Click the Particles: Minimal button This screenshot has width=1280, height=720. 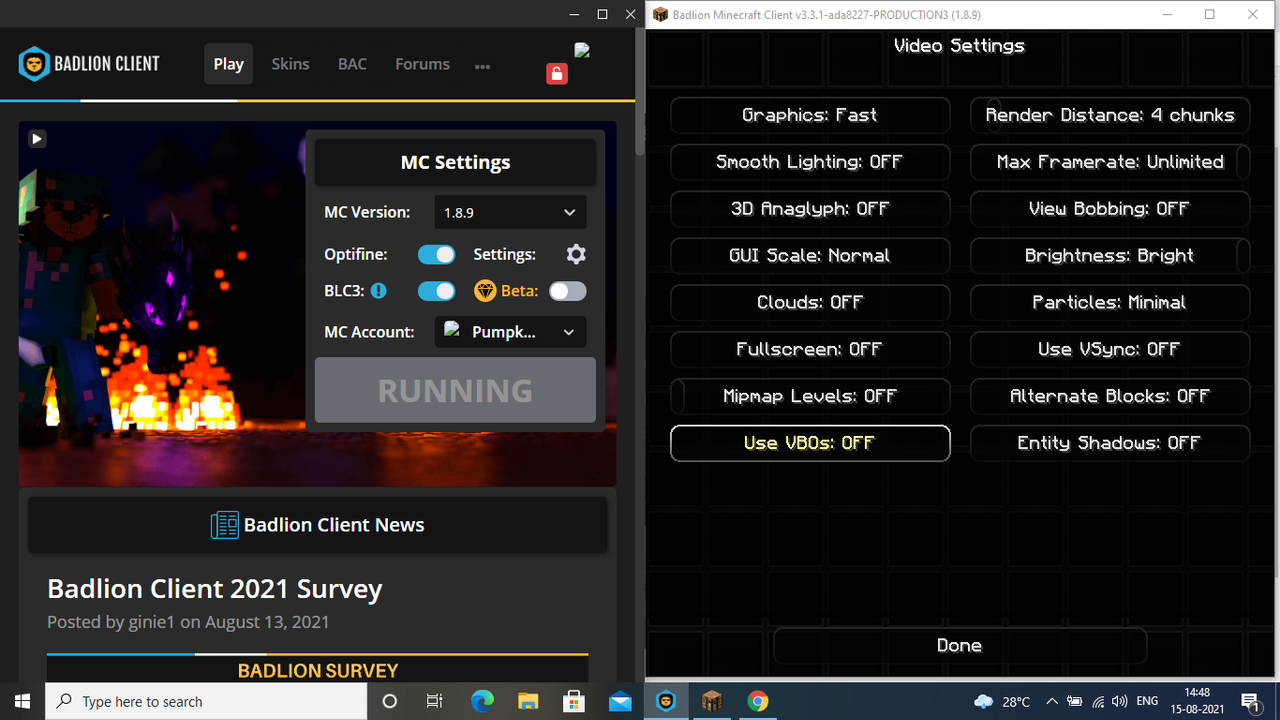[x=1110, y=302]
